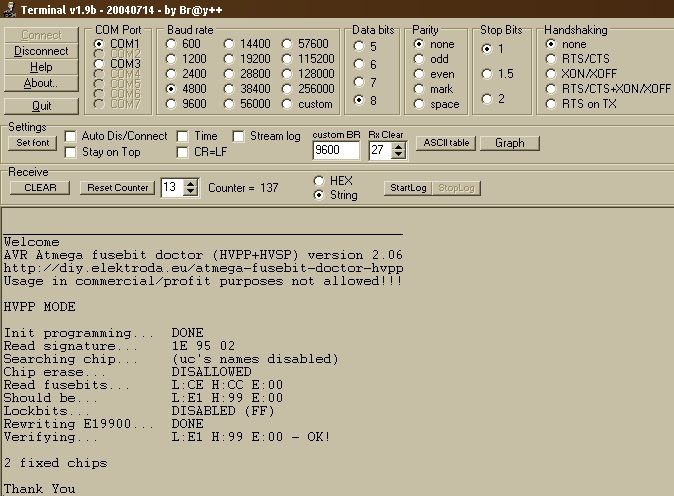Set handshaking to XON/XOFF
The height and width of the screenshot is (496, 674).
coord(551,74)
